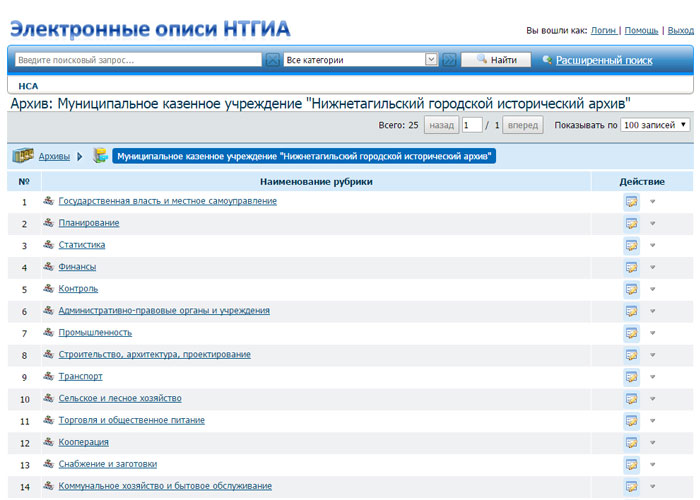
Task: Open the Статистика rubric link
Action: (x=82, y=245)
